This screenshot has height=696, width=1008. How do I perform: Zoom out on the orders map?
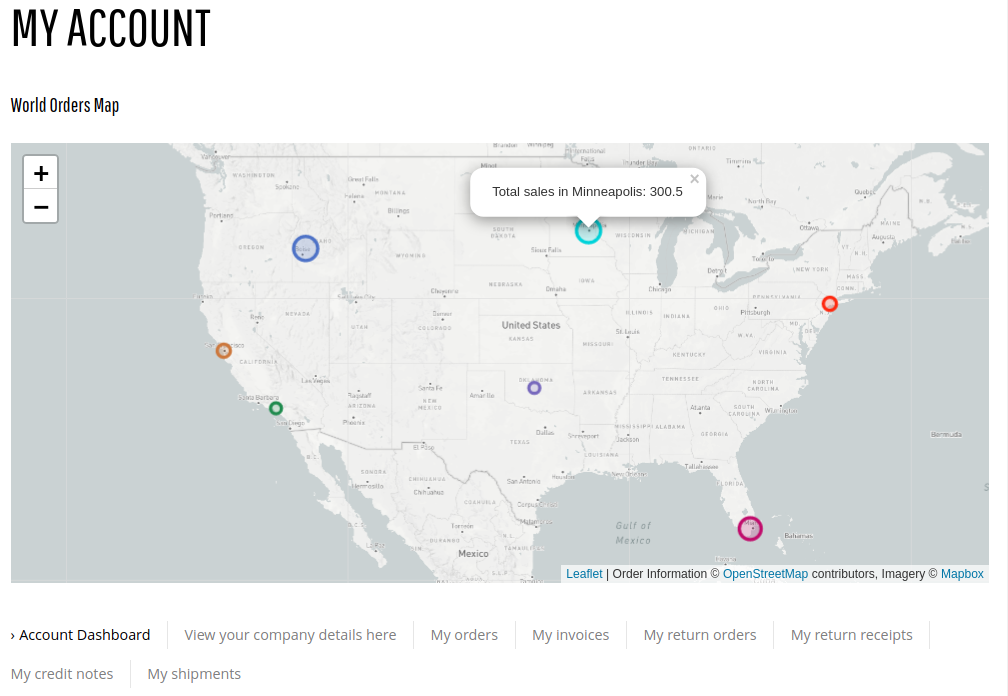tap(40, 206)
